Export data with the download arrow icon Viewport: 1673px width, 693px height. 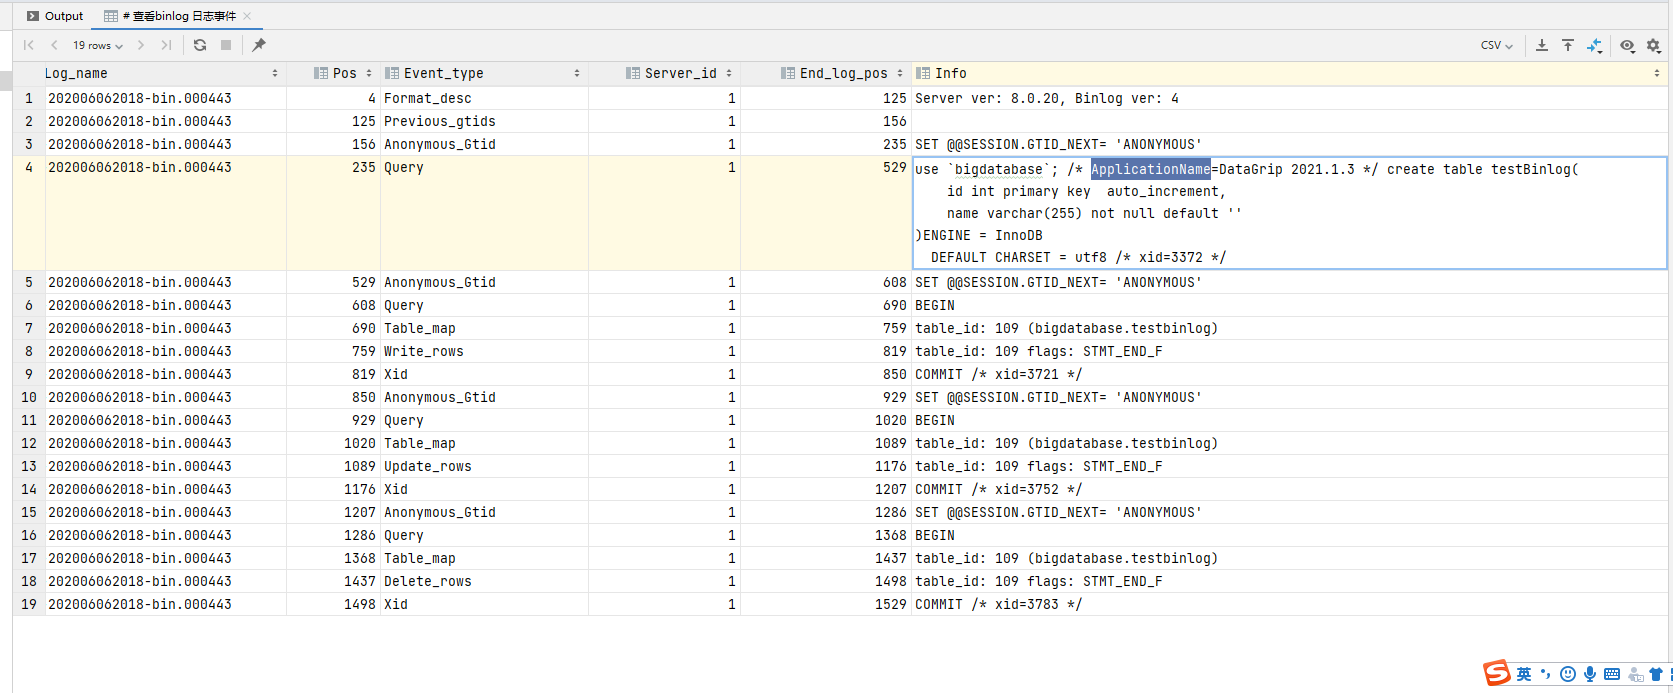pos(1542,45)
